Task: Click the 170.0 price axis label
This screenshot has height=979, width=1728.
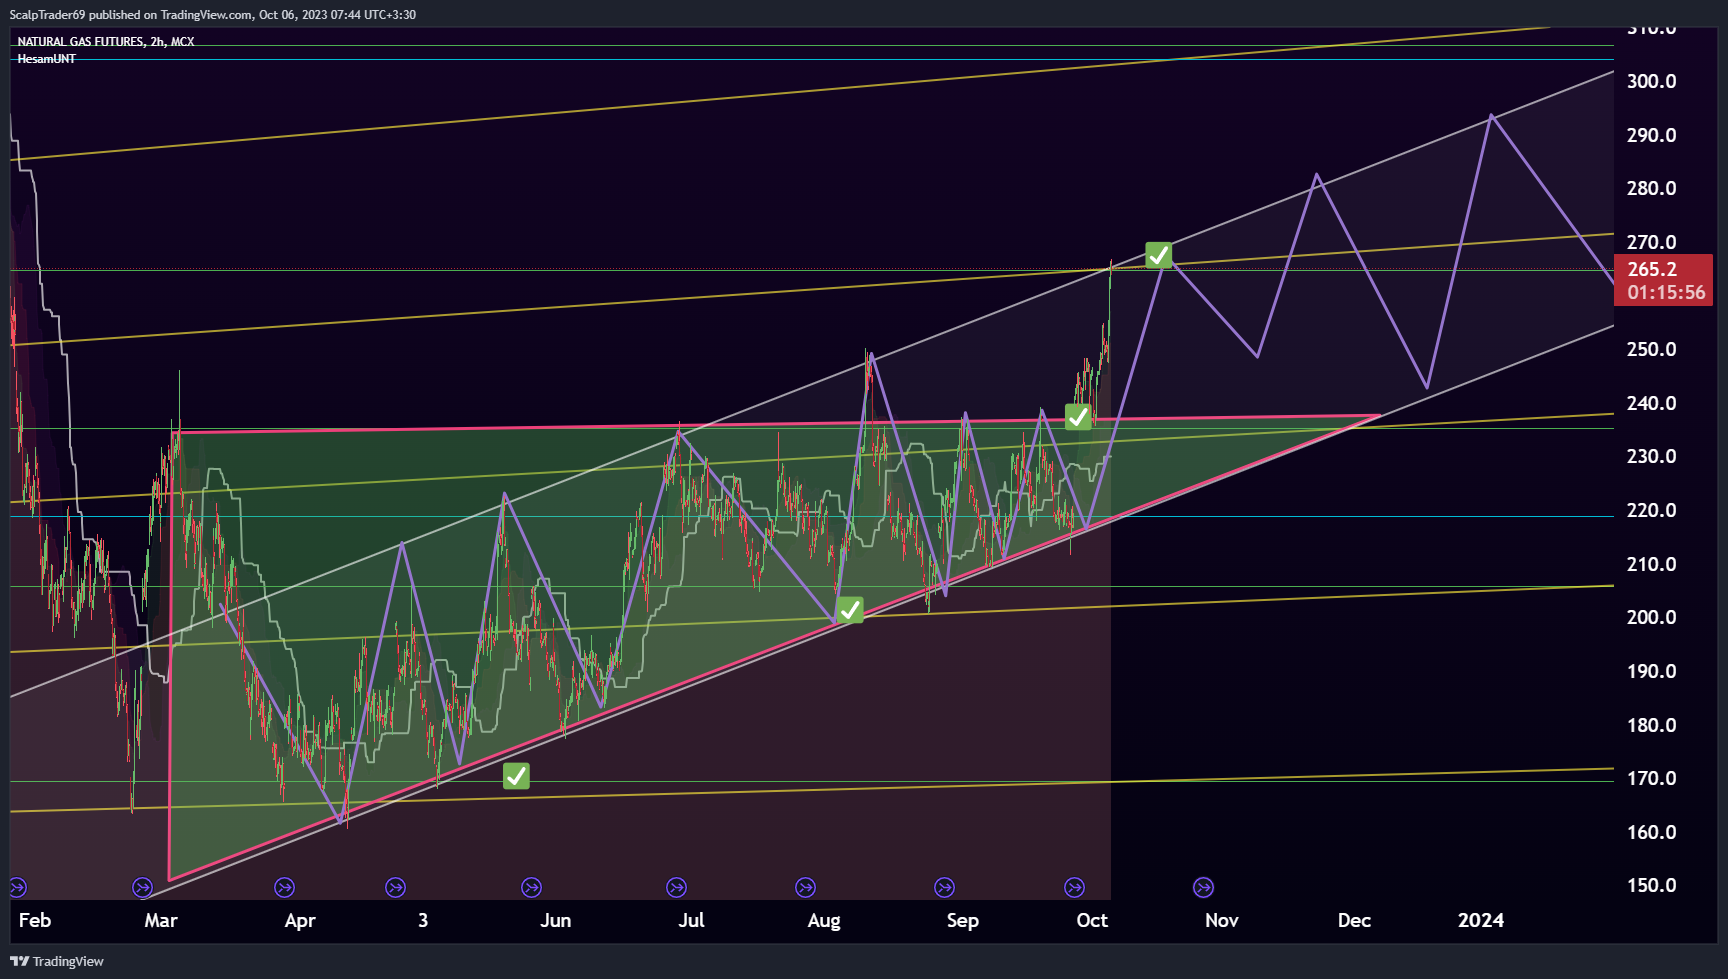Action: point(1651,778)
